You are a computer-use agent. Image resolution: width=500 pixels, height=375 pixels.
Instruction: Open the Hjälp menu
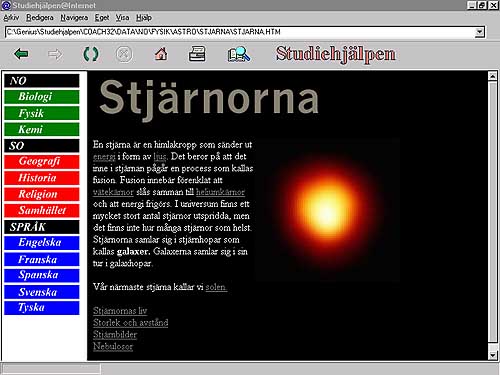point(144,18)
